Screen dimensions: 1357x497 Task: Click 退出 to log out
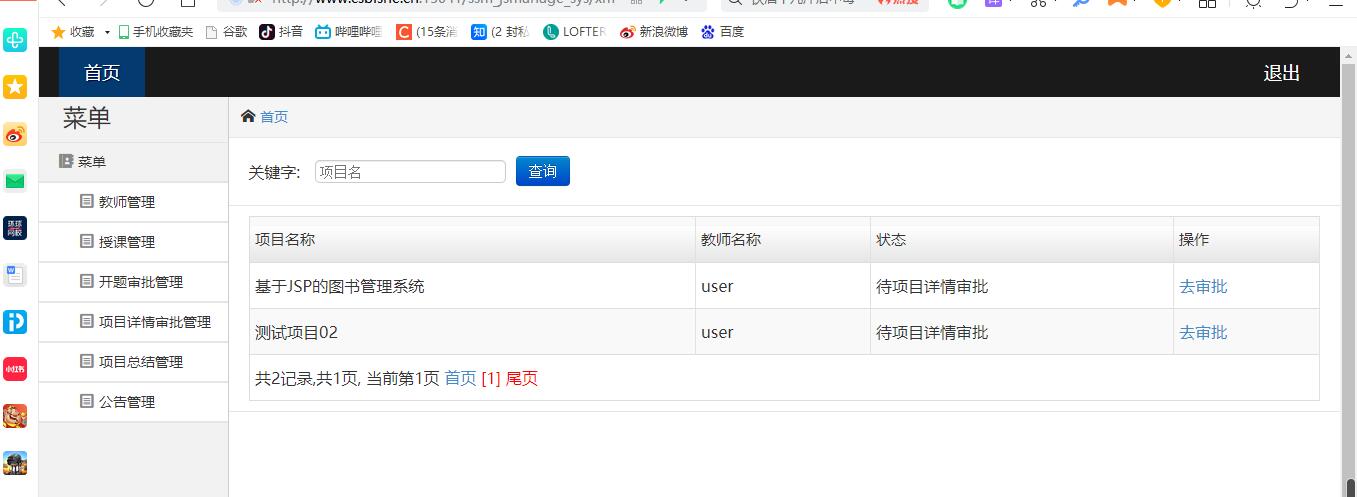point(1281,73)
